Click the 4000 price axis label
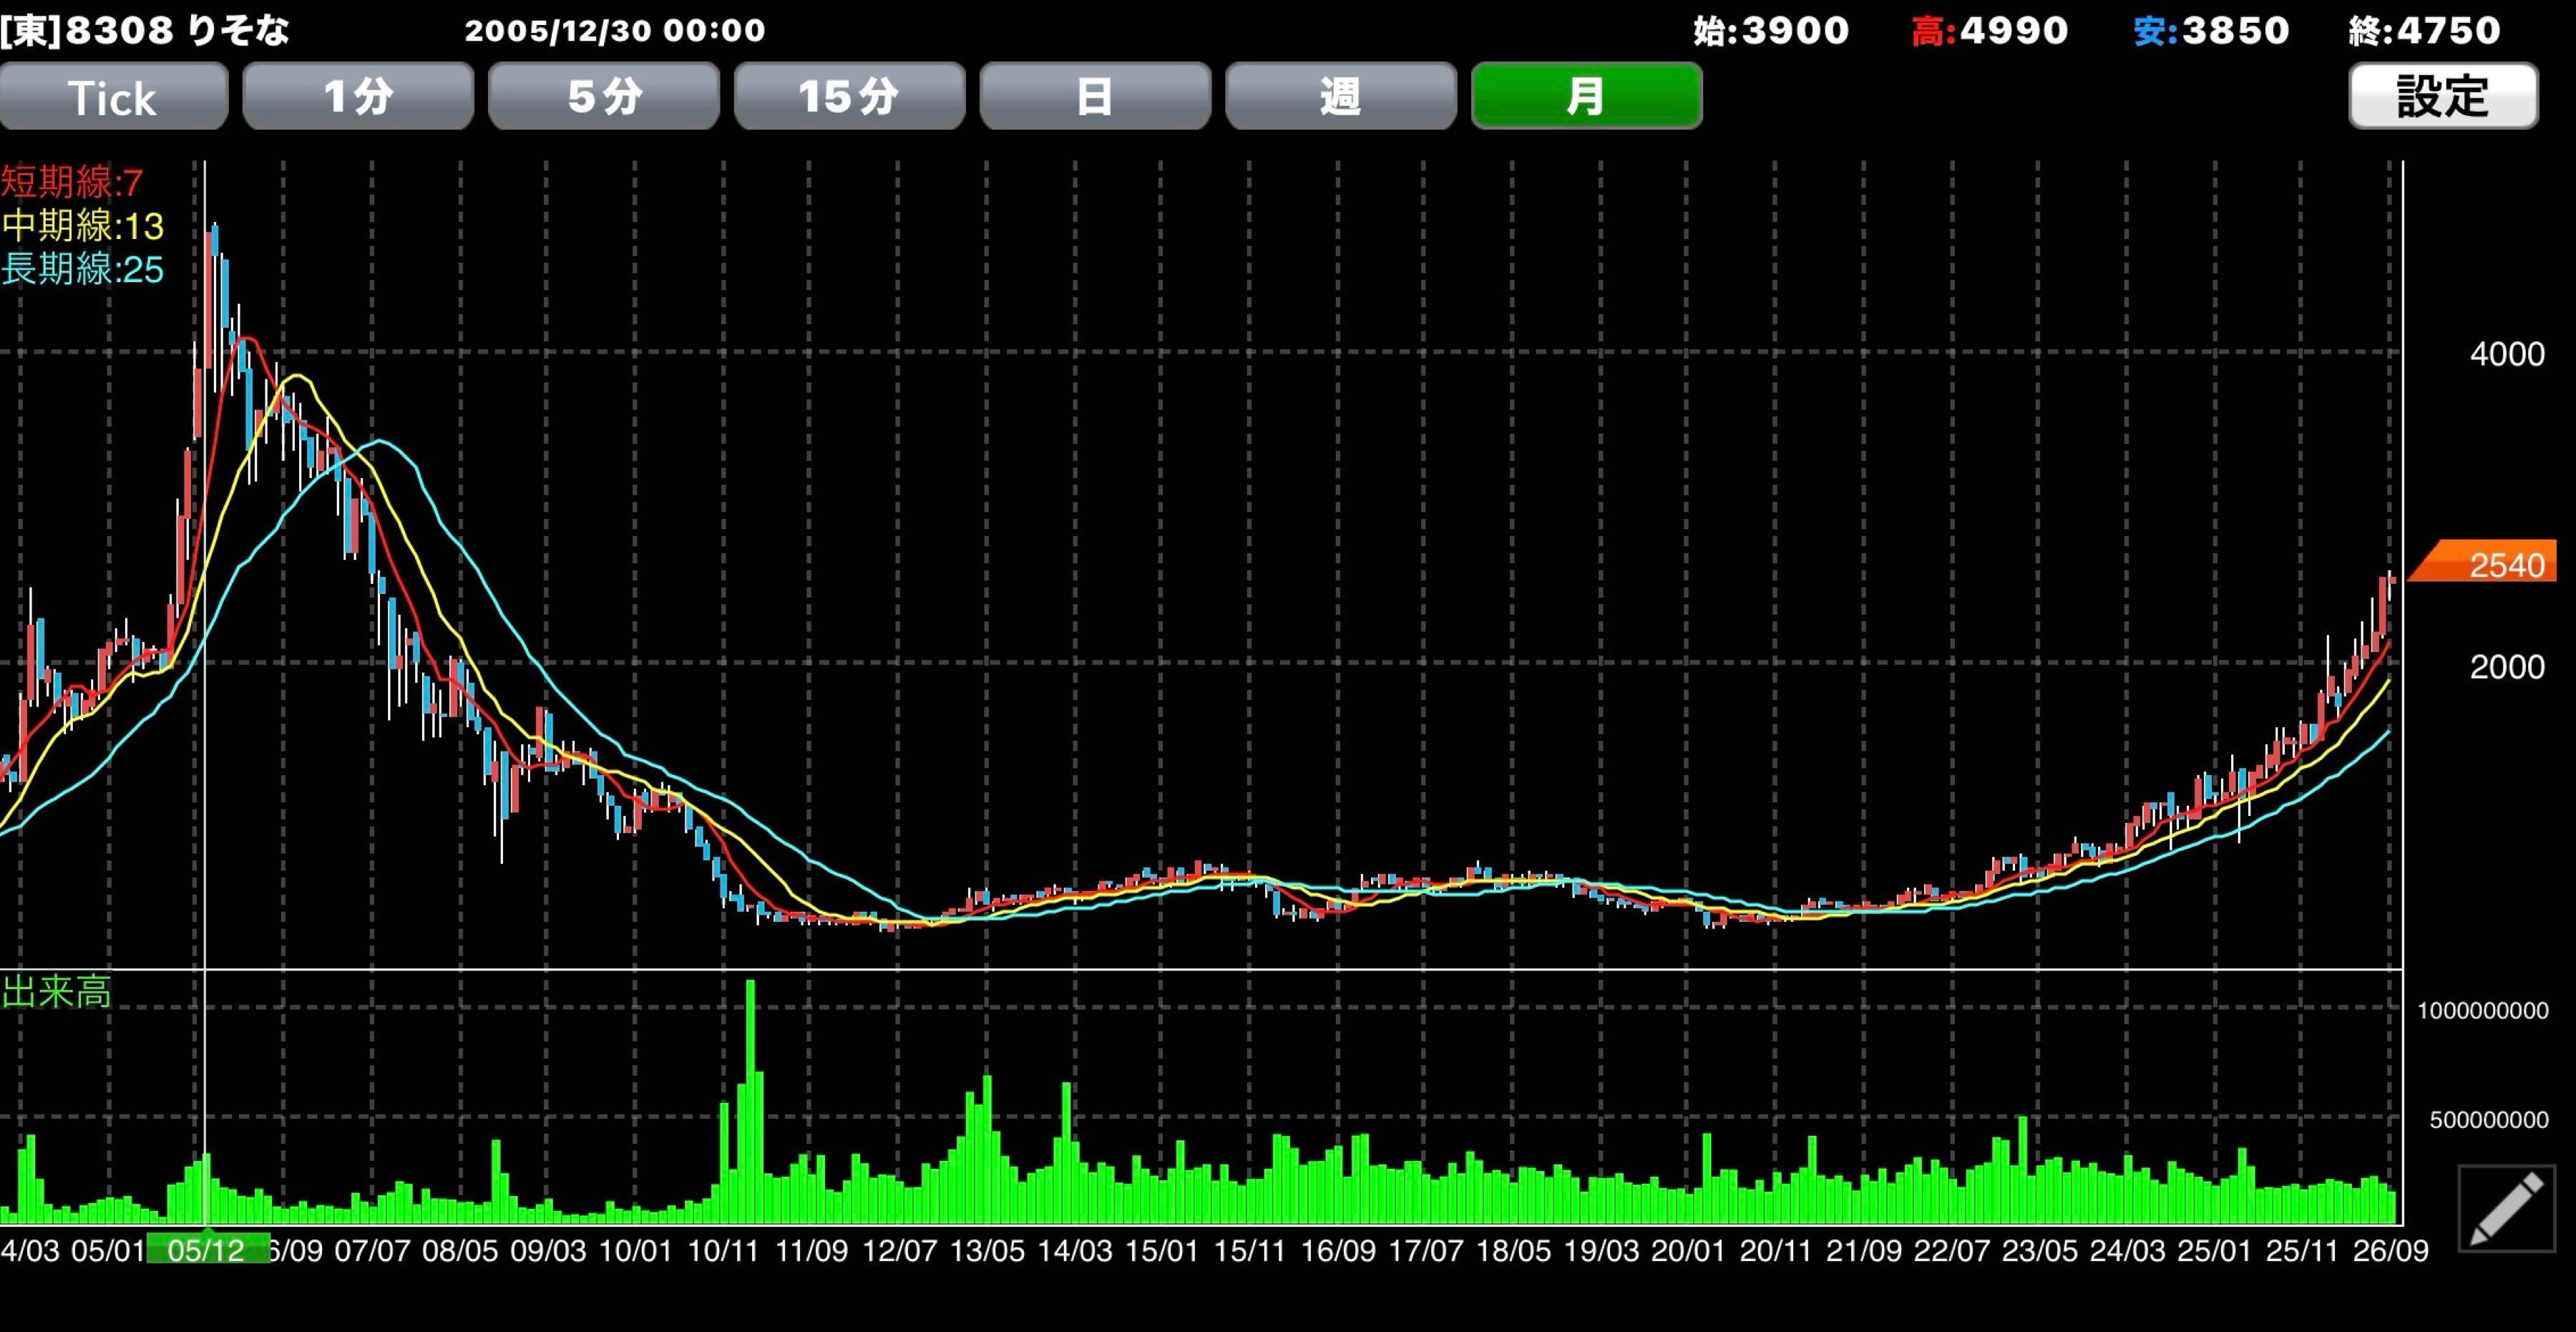 pyautogui.click(x=2507, y=354)
